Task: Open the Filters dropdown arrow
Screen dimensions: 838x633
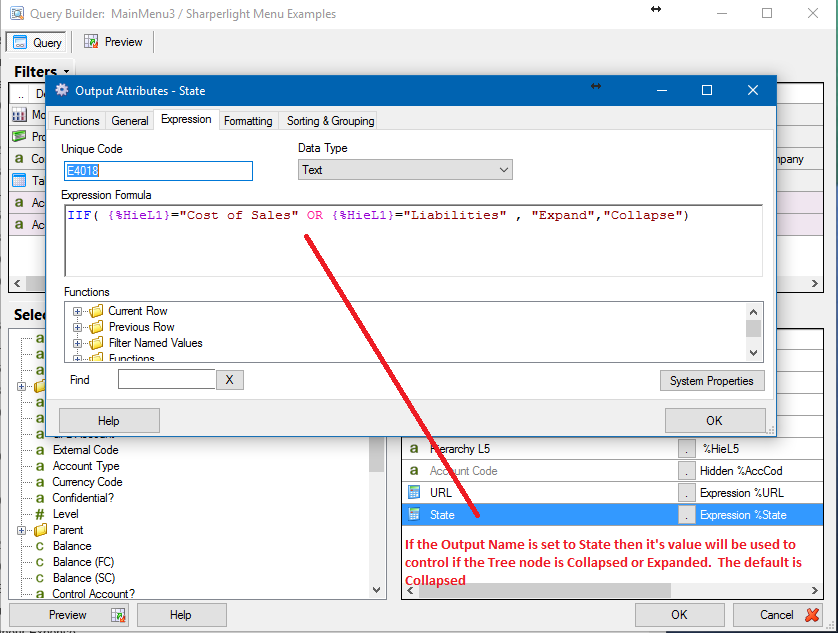Action: pyautogui.click(x=66, y=72)
